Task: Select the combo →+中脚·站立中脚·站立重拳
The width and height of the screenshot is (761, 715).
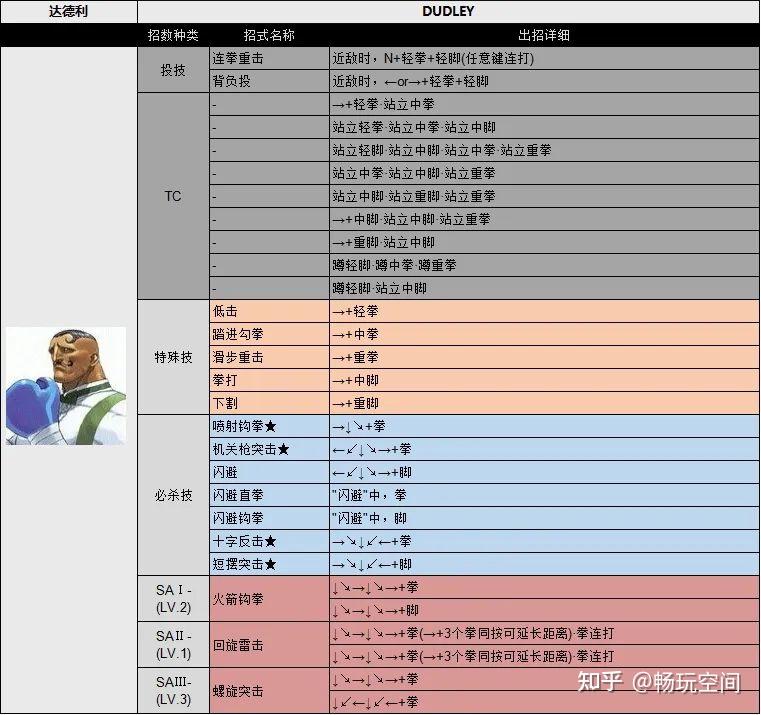Action: point(411,219)
